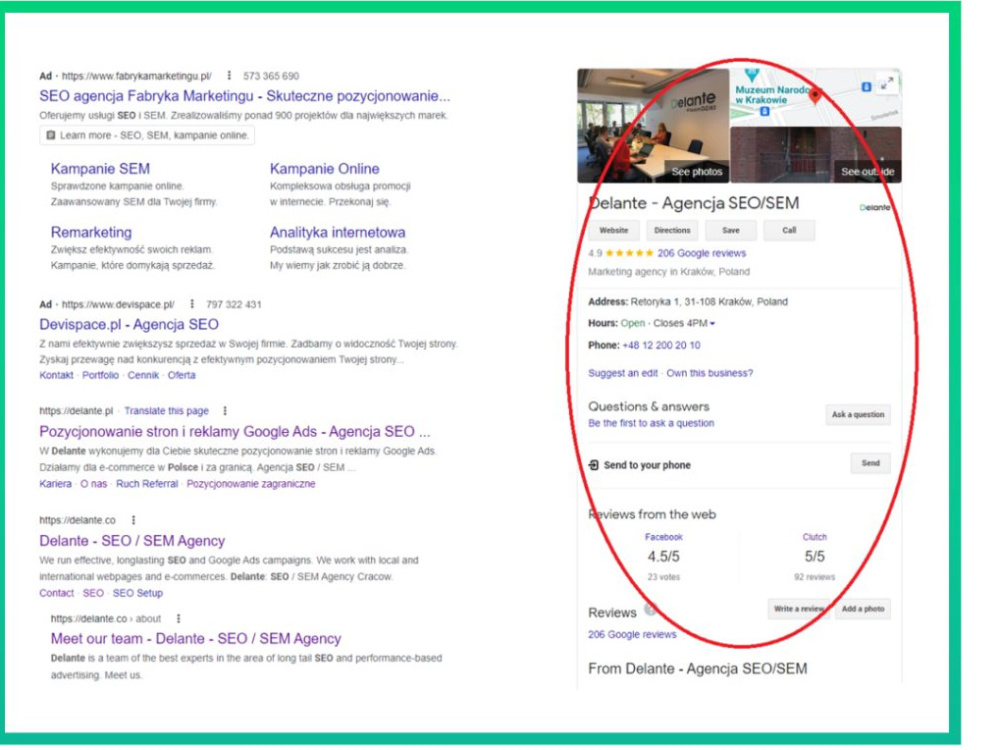
Task: Click the red map location pin
Action: [x=814, y=95]
